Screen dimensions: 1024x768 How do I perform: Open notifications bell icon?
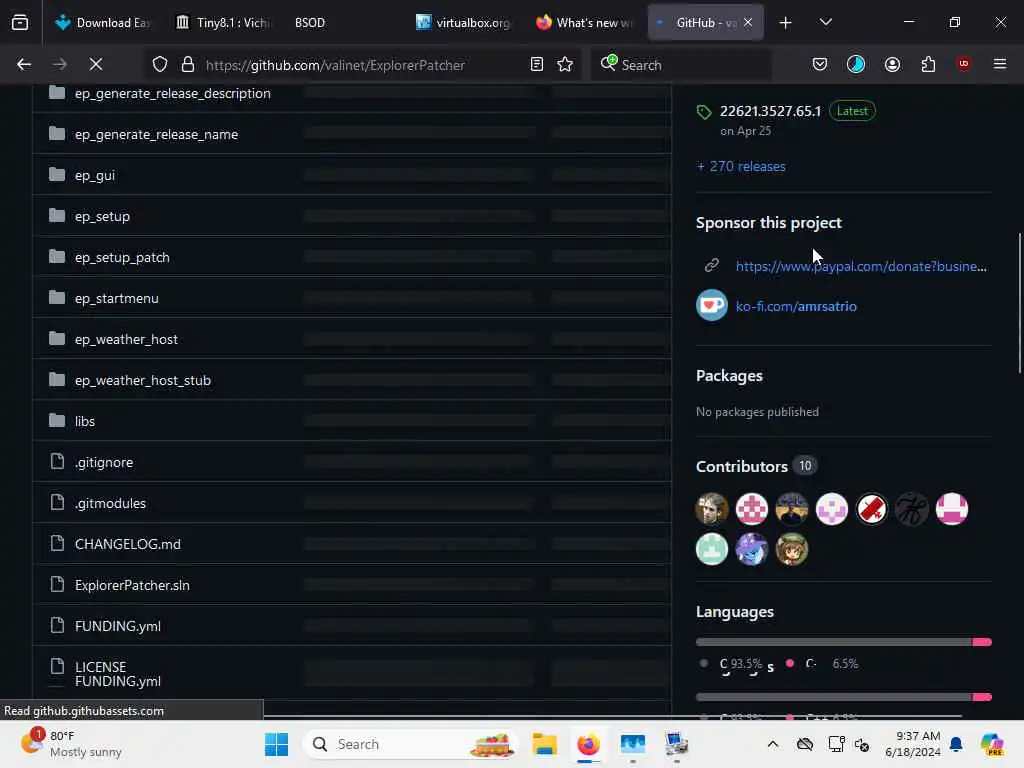pyautogui.click(x=956, y=744)
